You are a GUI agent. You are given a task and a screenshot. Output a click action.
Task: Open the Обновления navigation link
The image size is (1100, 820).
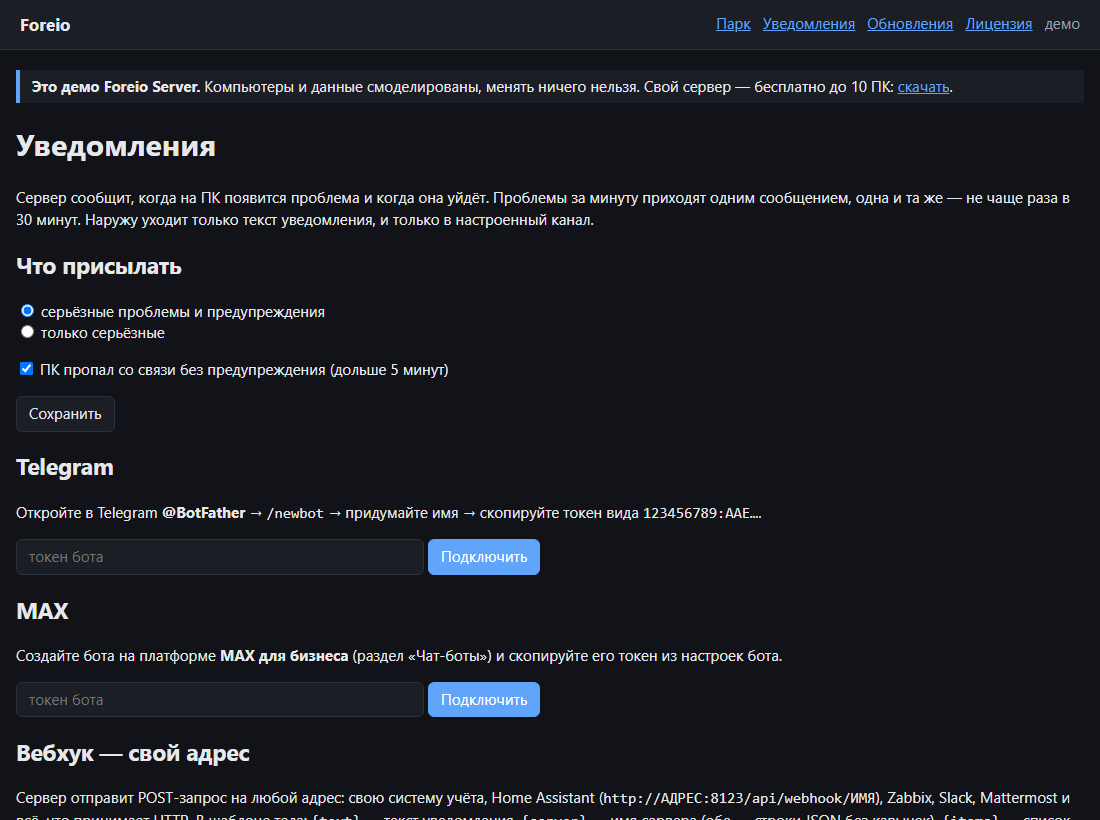909,25
